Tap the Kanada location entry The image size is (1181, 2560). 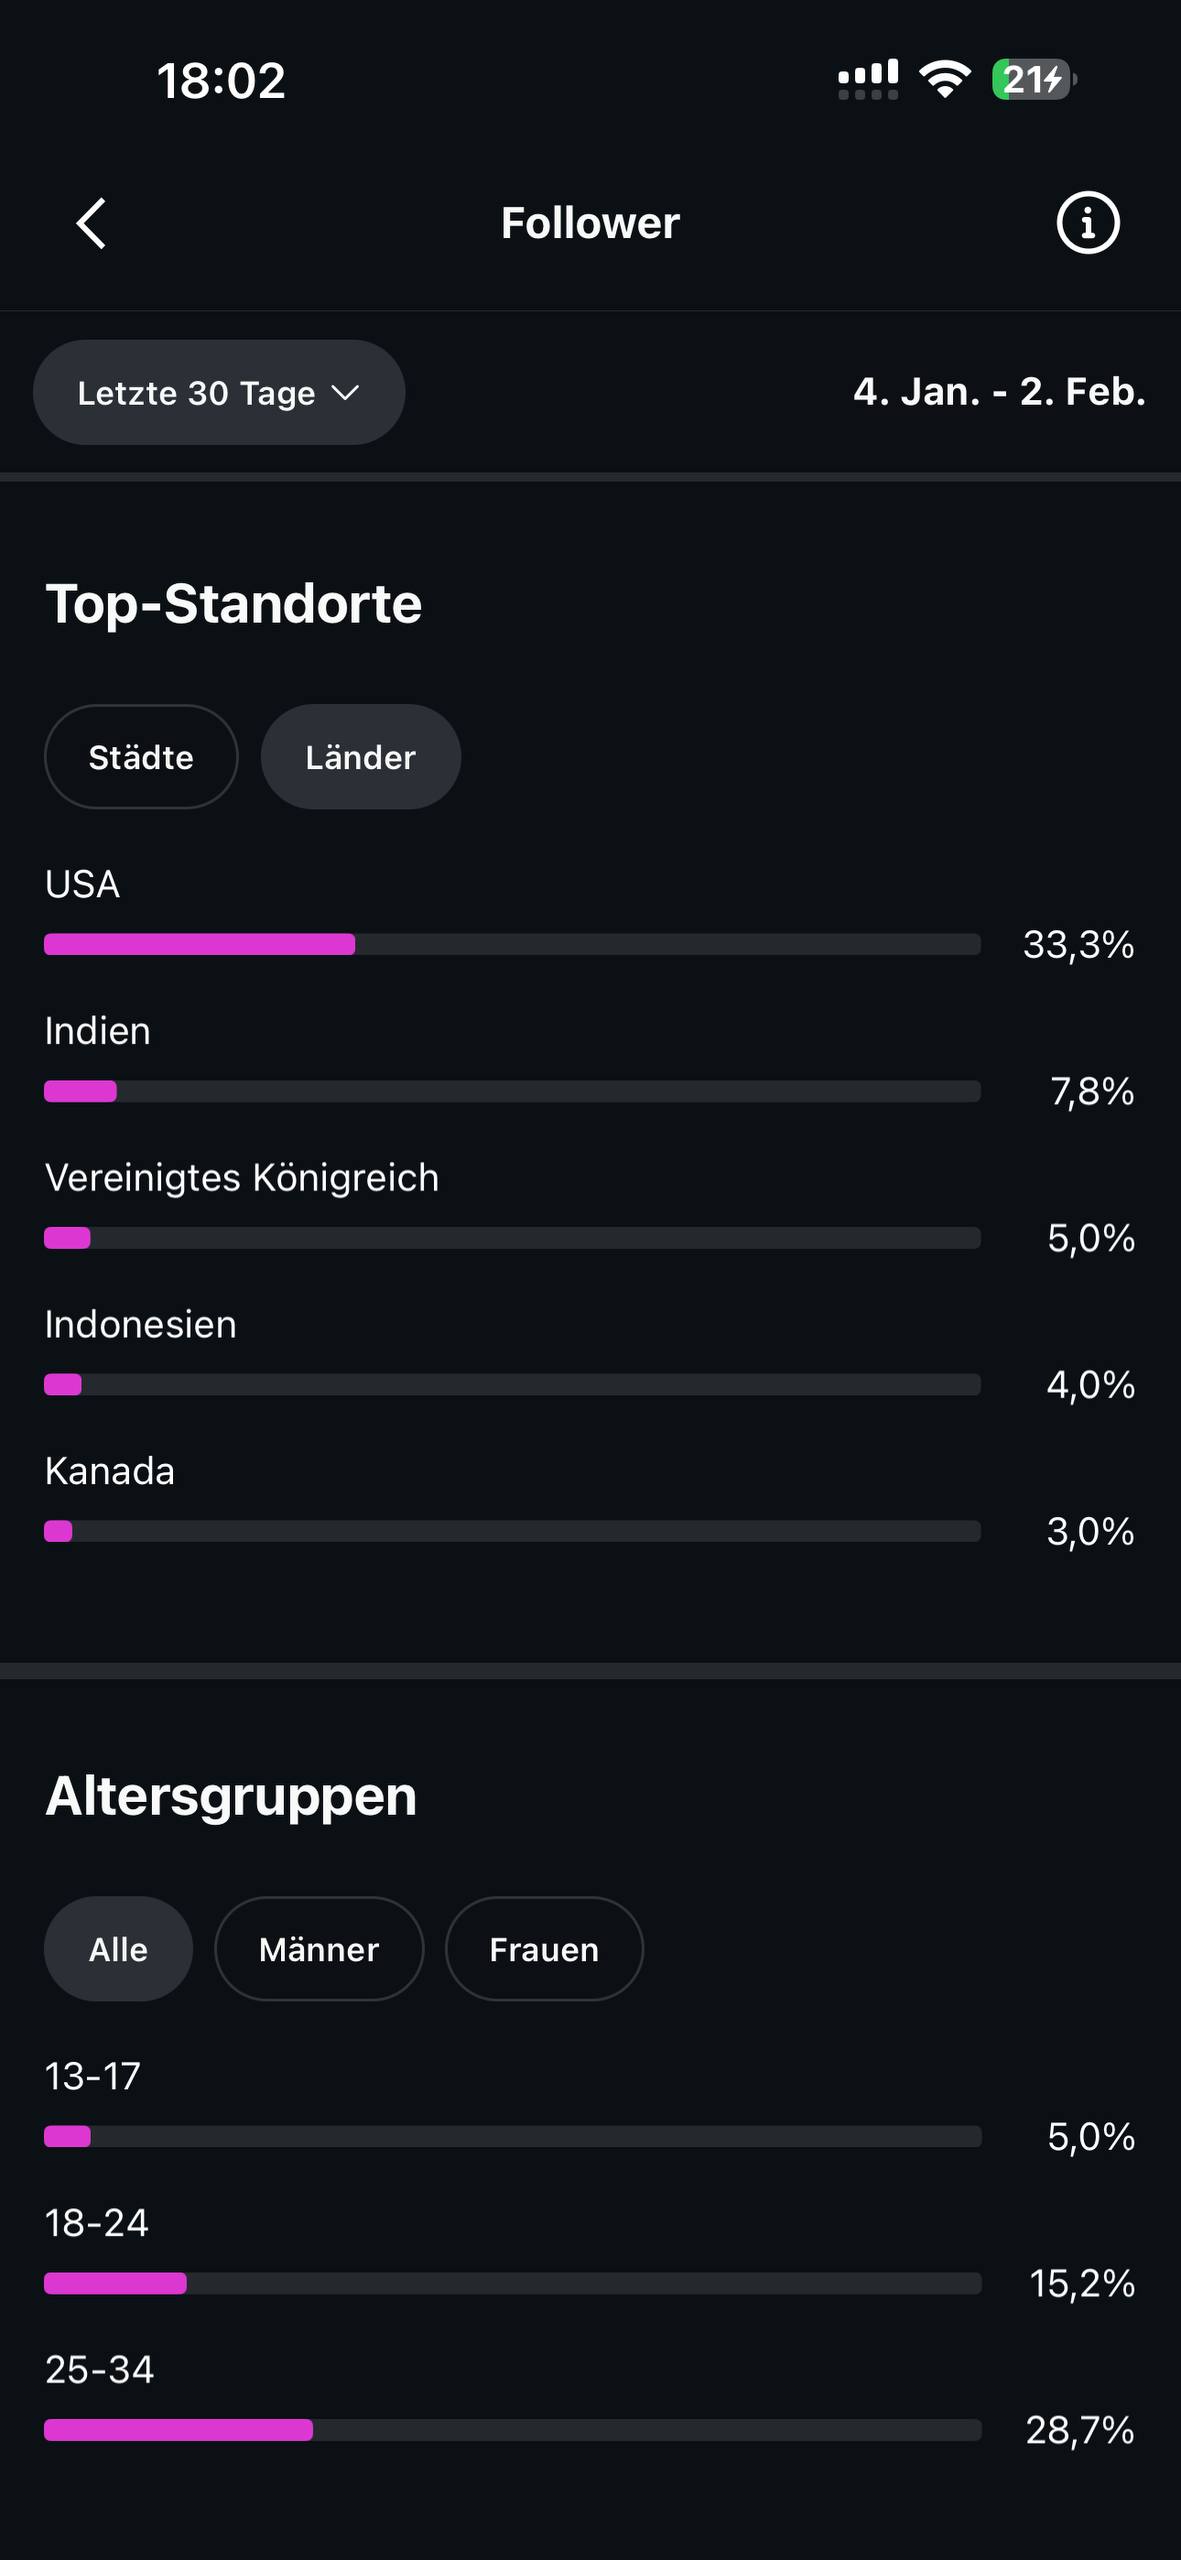(x=110, y=1471)
